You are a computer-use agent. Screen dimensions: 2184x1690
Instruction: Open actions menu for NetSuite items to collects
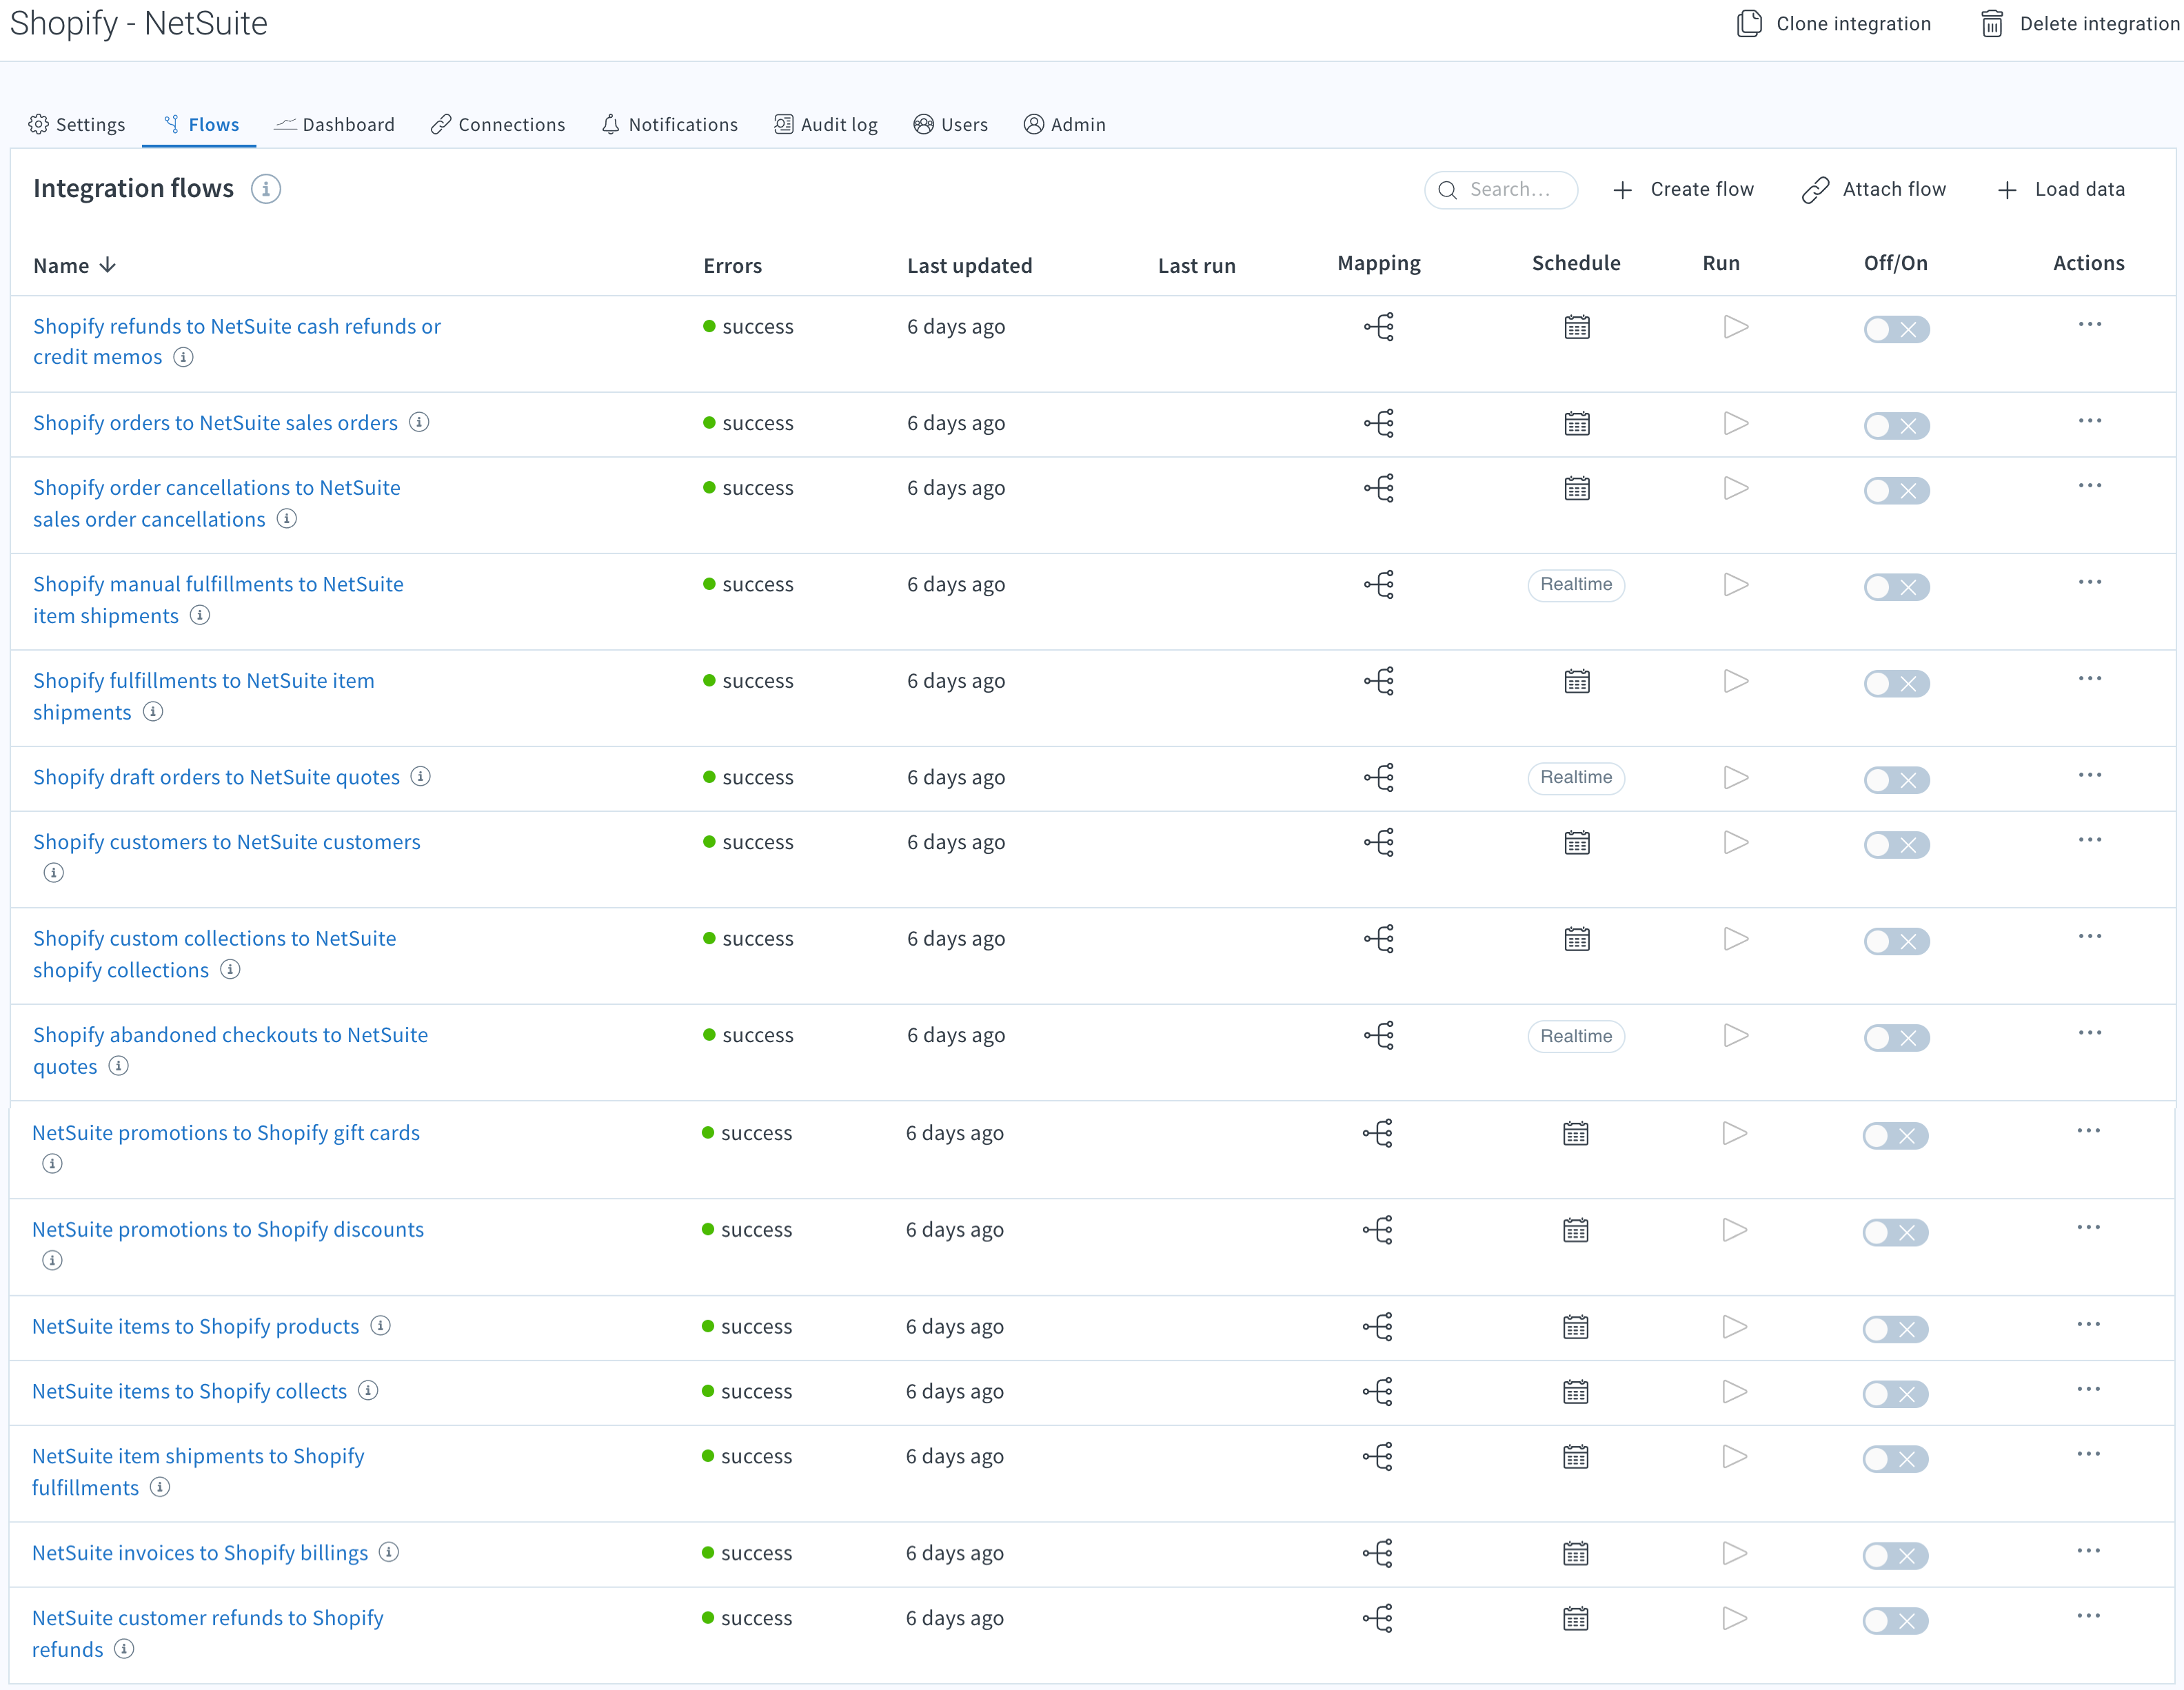2089,1388
